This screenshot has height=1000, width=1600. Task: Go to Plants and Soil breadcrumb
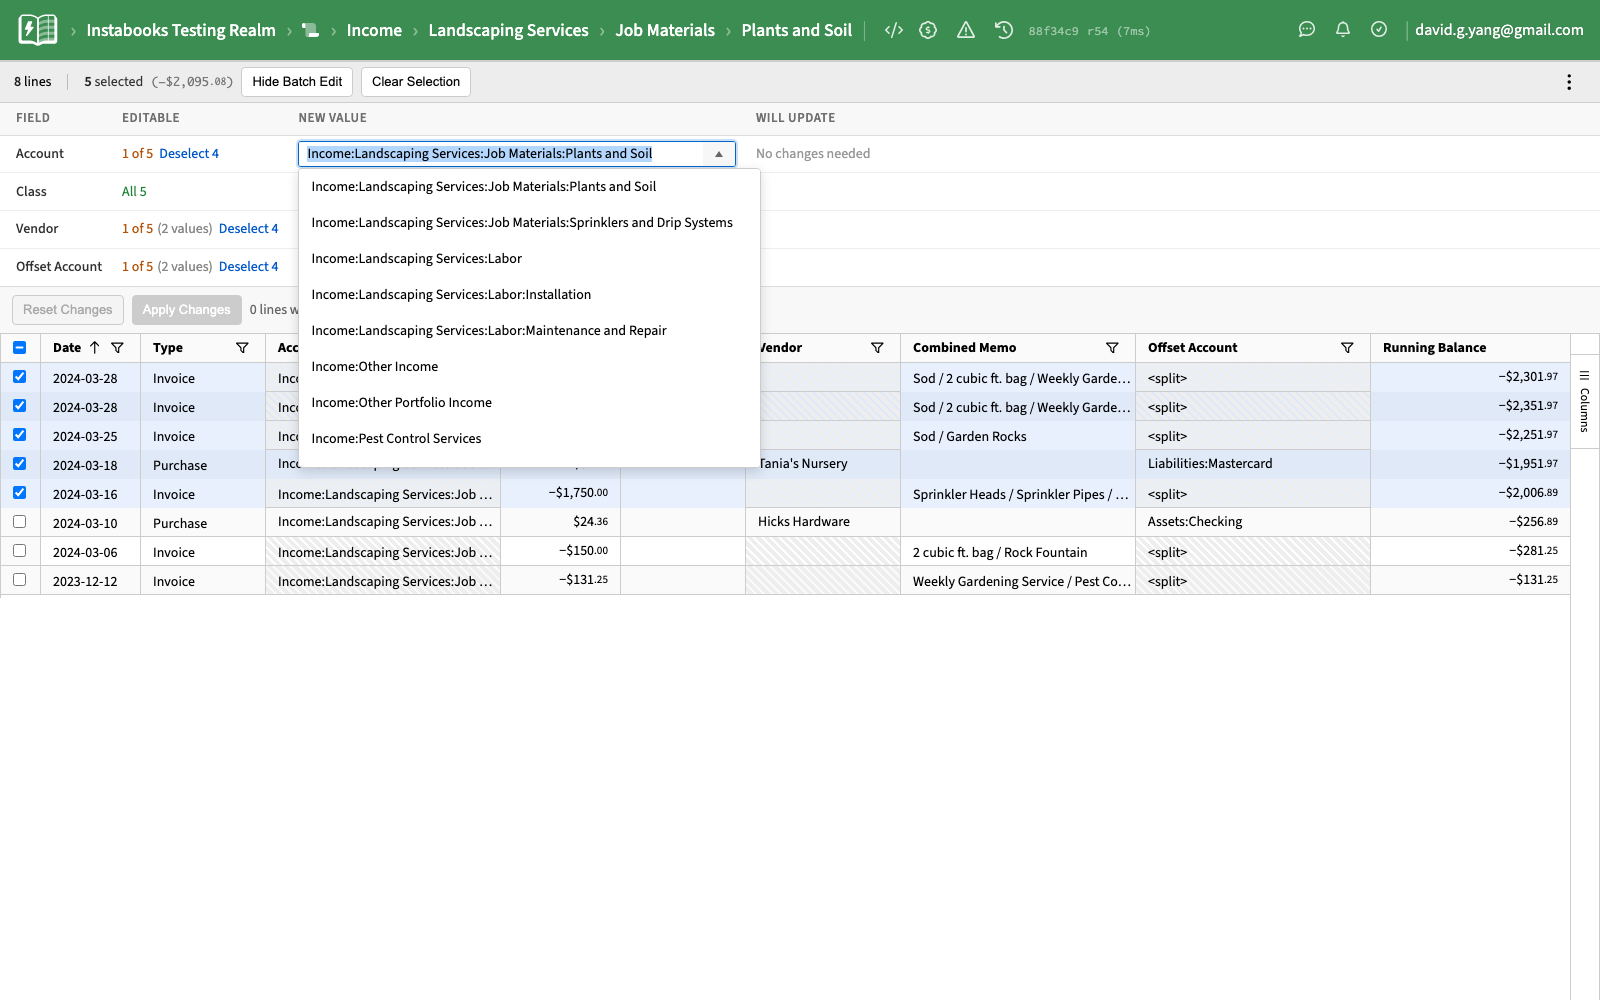797,30
